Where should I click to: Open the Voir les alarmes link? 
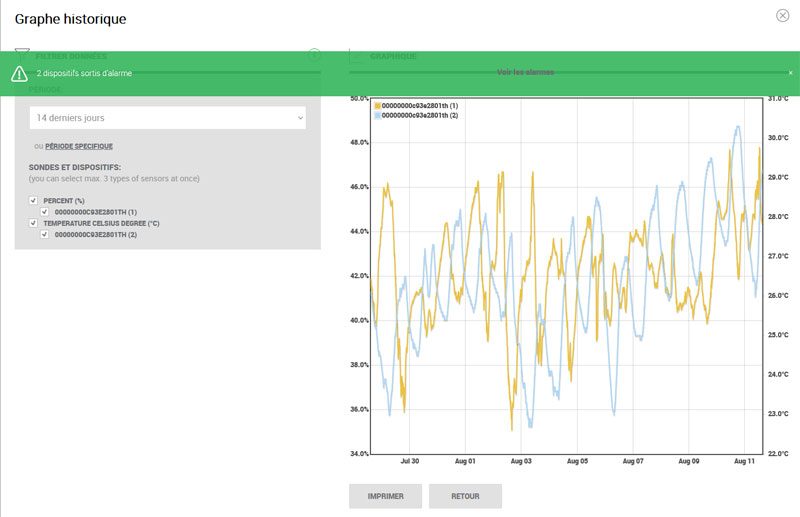(525, 72)
